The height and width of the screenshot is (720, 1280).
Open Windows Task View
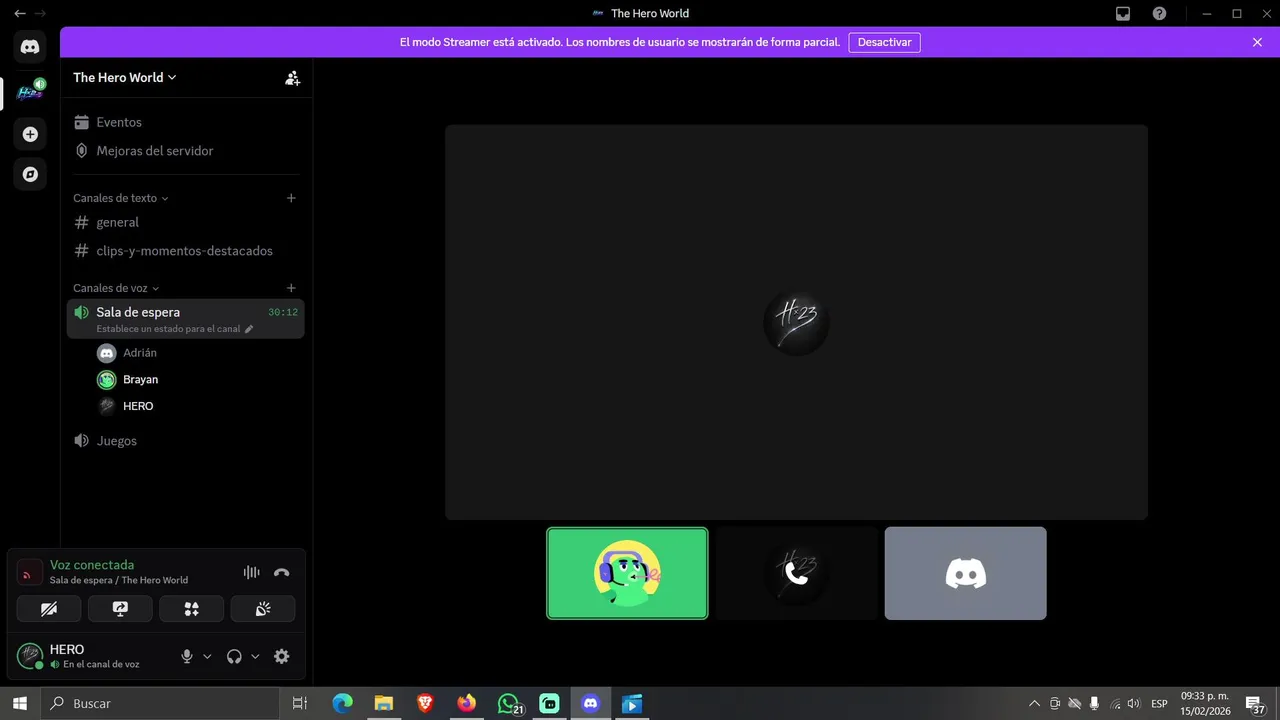click(x=299, y=703)
